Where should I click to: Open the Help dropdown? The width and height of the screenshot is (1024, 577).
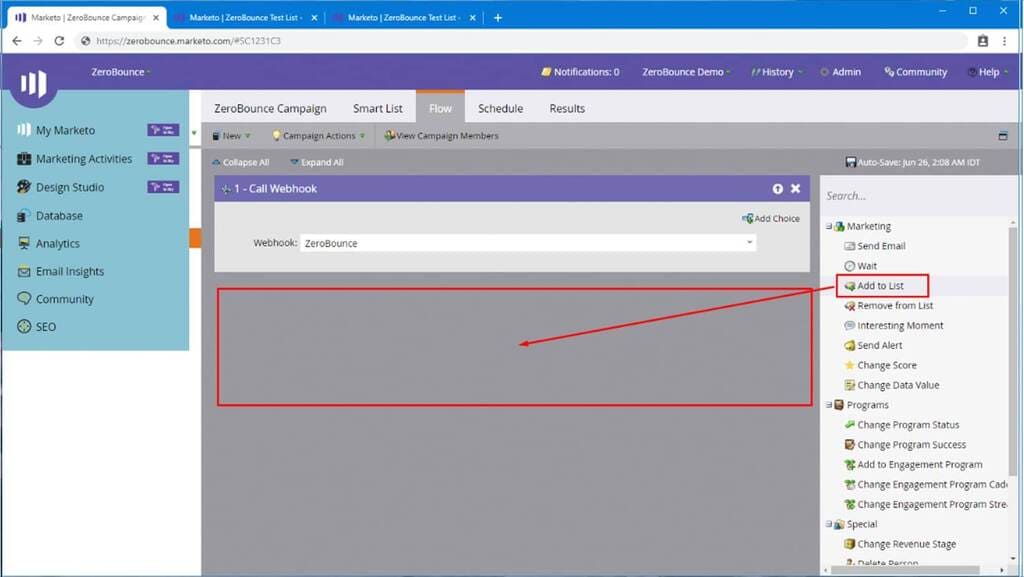988,72
